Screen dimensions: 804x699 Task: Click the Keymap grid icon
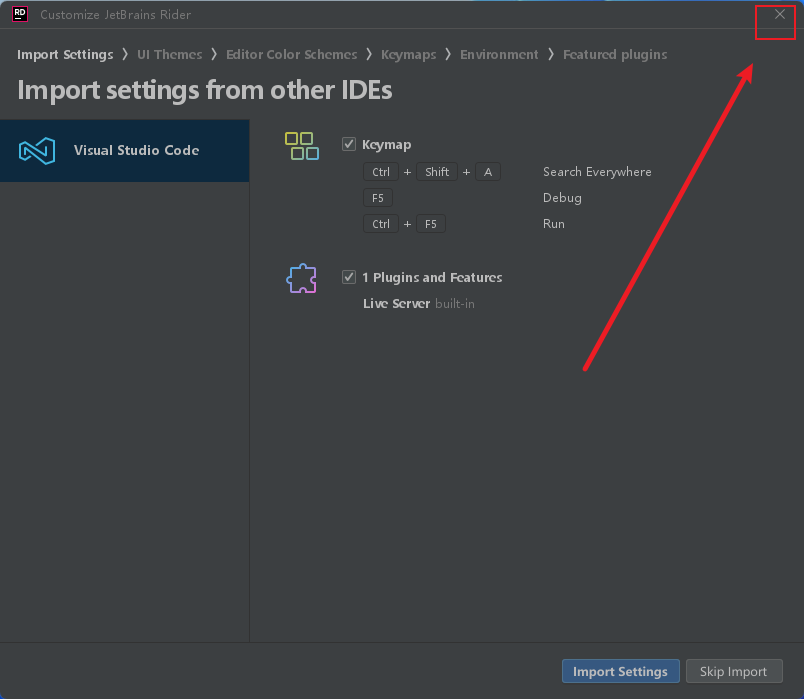[302, 146]
